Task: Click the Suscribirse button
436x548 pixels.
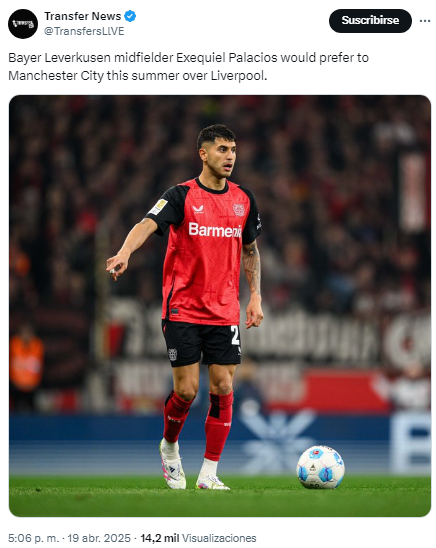Action: pyautogui.click(x=370, y=21)
